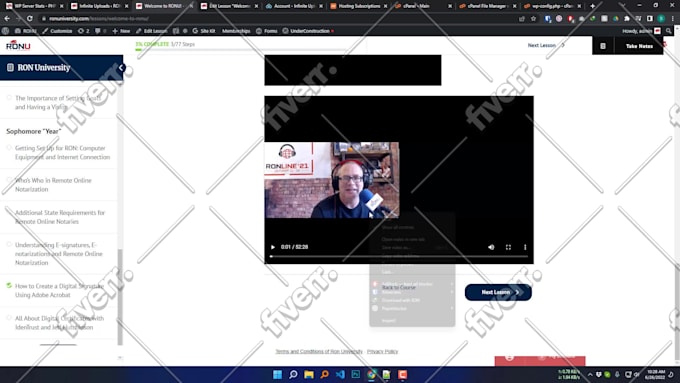The width and height of the screenshot is (680, 383).
Task: Click the Take Notes button
Action: tap(639, 46)
